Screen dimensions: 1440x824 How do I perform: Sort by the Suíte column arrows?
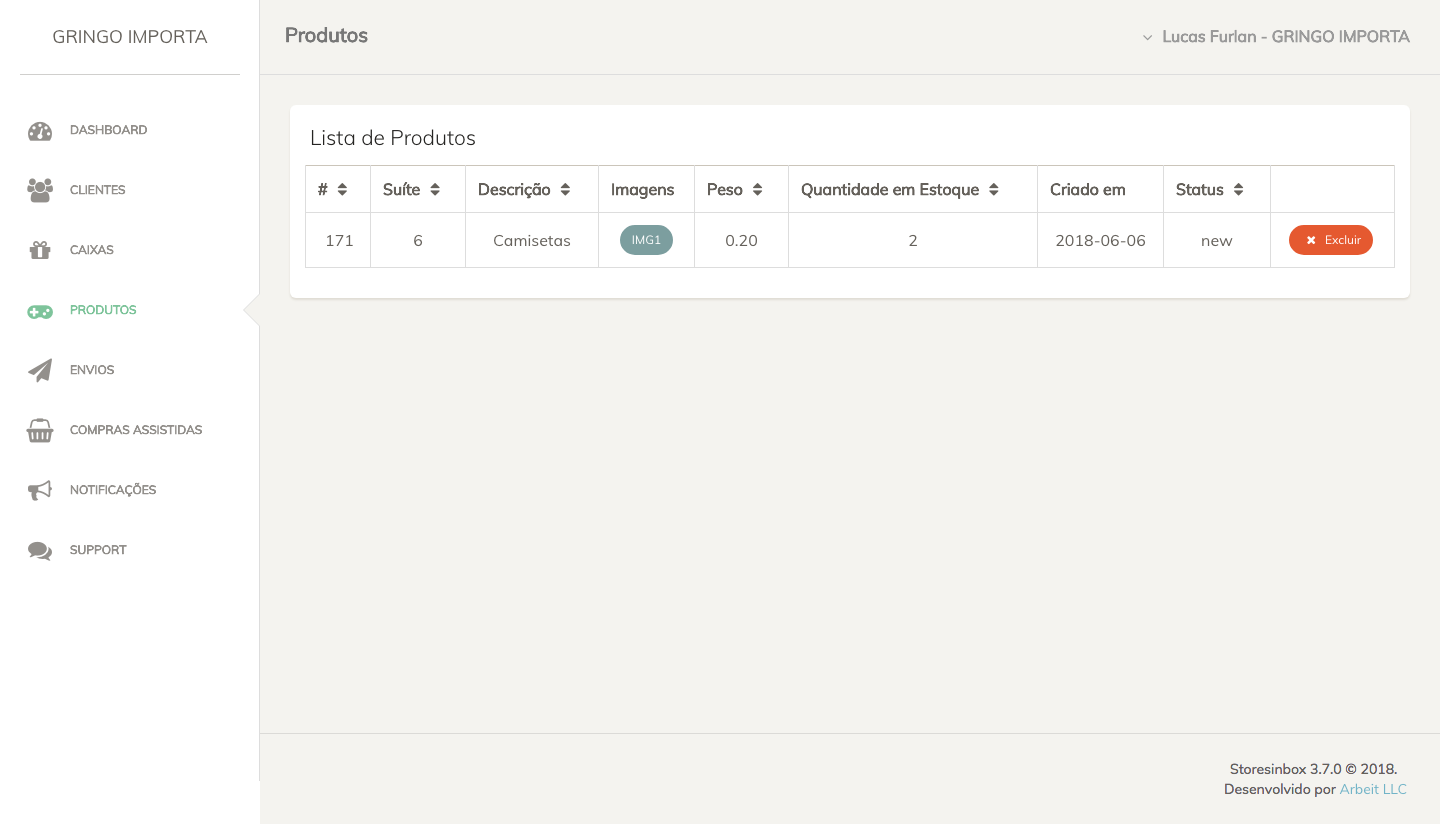[x=435, y=189]
